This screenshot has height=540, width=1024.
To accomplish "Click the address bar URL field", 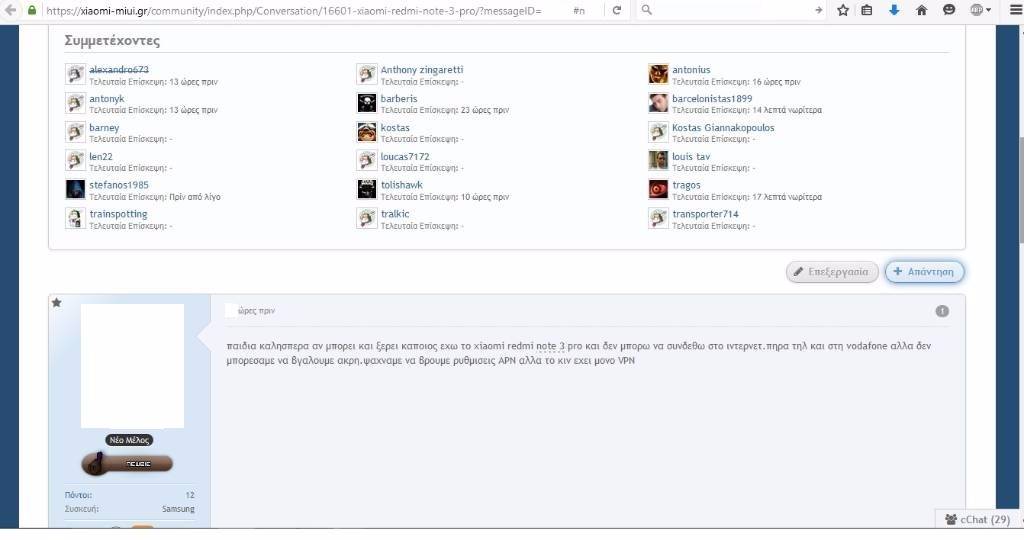I will (x=300, y=10).
